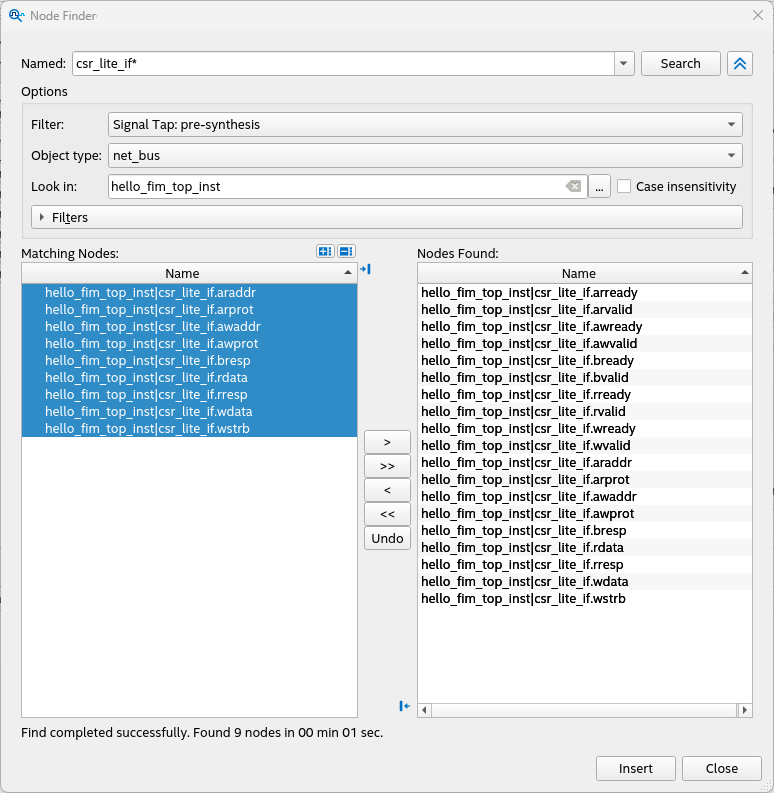This screenshot has width=774, height=793.
Task: Collapse all matching nodes with the minus icon
Action: (x=347, y=251)
